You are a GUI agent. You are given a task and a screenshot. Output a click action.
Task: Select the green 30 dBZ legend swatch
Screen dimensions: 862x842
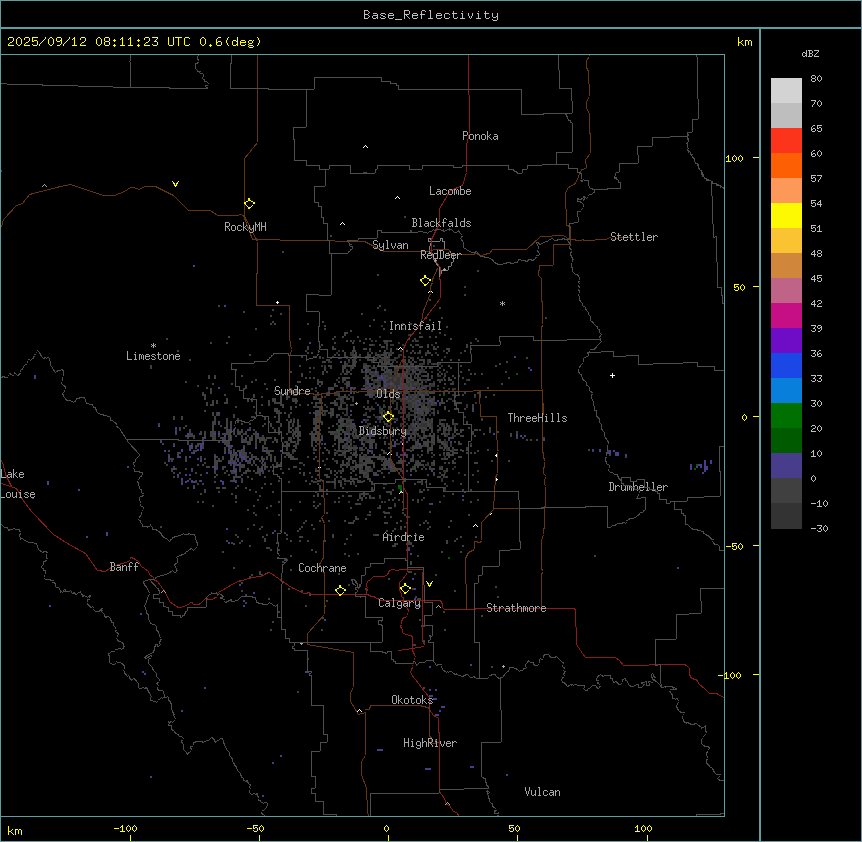point(786,416)
